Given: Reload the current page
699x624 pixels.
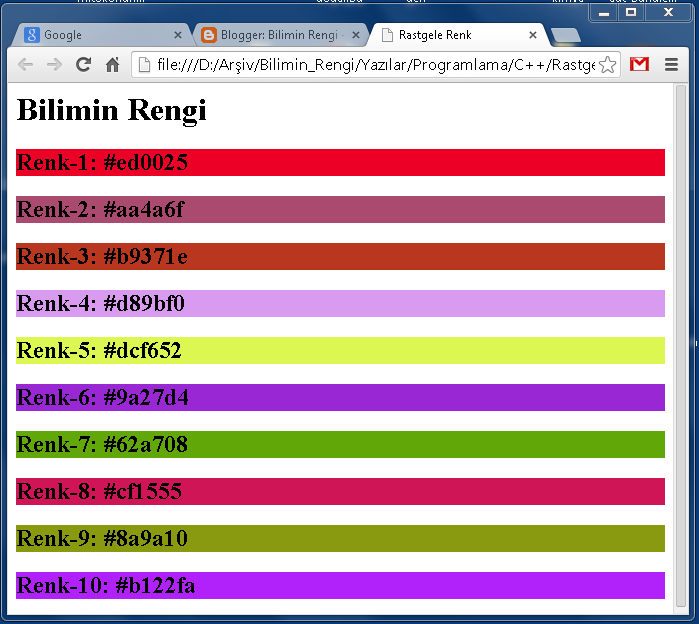Looking at the screenshot, I should 83,65.
